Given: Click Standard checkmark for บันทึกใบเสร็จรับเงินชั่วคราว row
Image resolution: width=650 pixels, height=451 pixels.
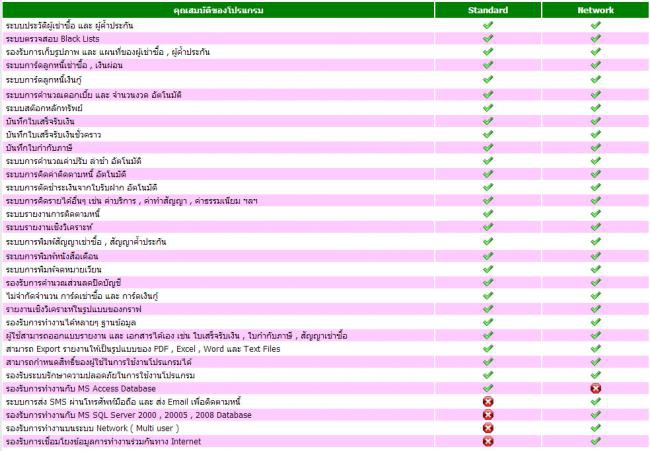Looking at the screenshot, I should (488, 135).
